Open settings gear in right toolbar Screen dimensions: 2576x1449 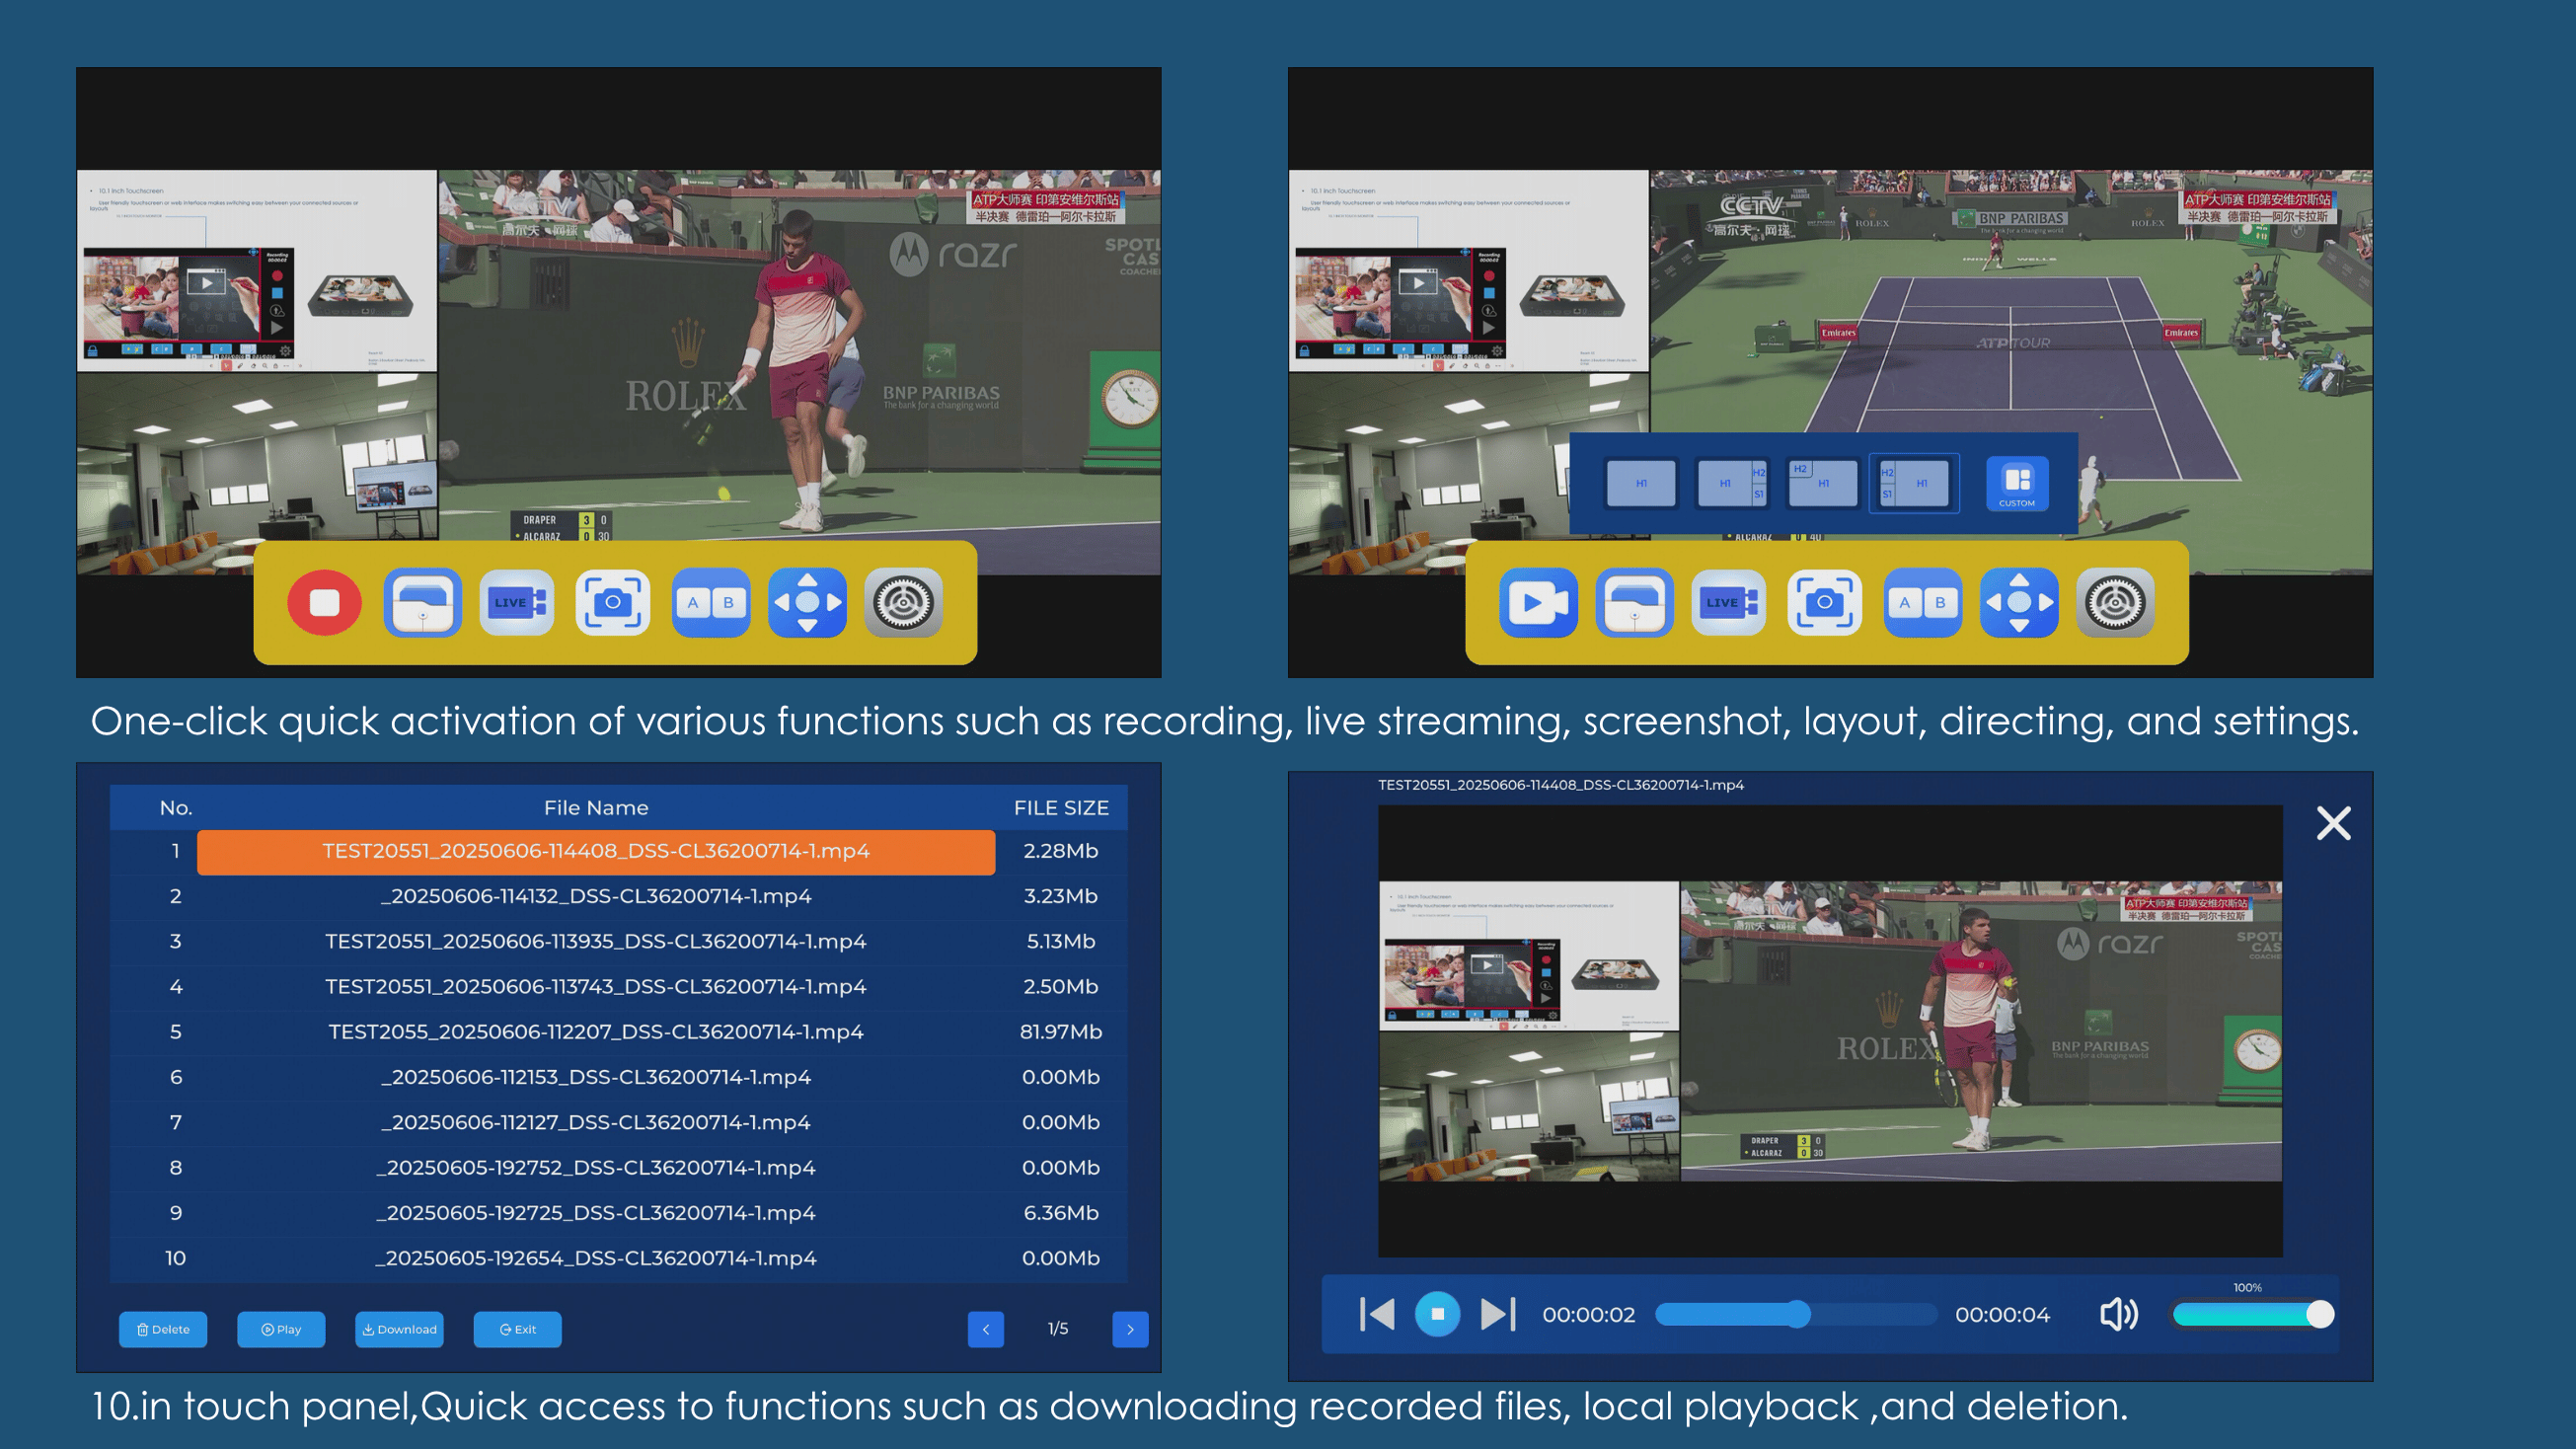pos(2115,602)
